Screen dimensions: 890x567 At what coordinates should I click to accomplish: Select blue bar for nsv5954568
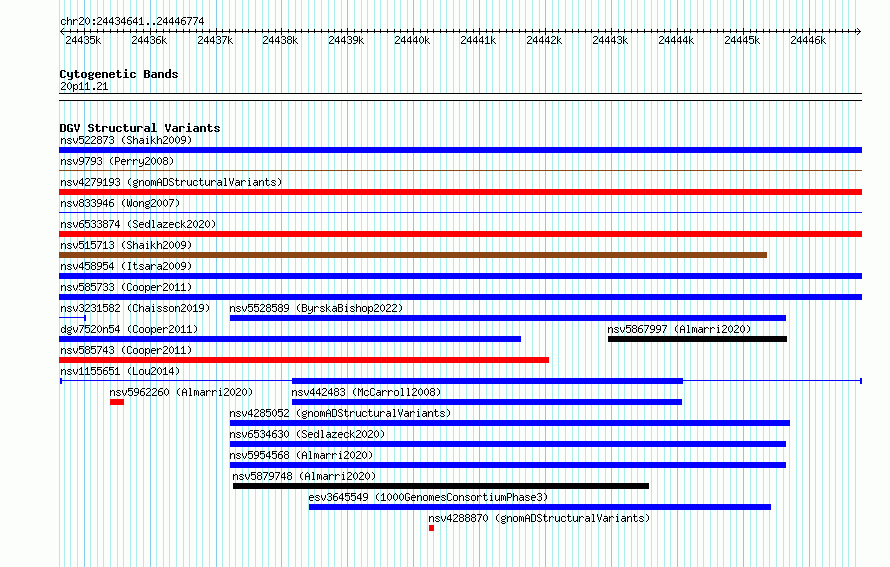(x=508, y=465)
